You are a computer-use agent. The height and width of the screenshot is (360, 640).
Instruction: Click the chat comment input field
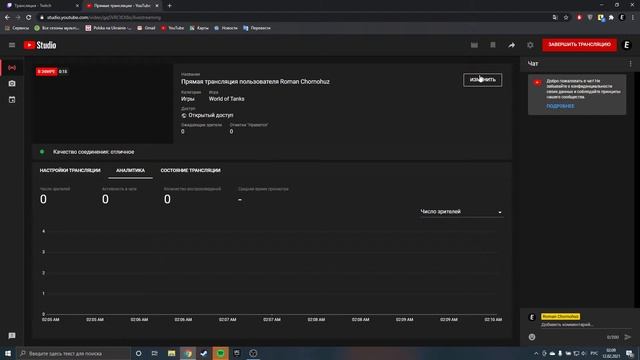click(585, 325)
